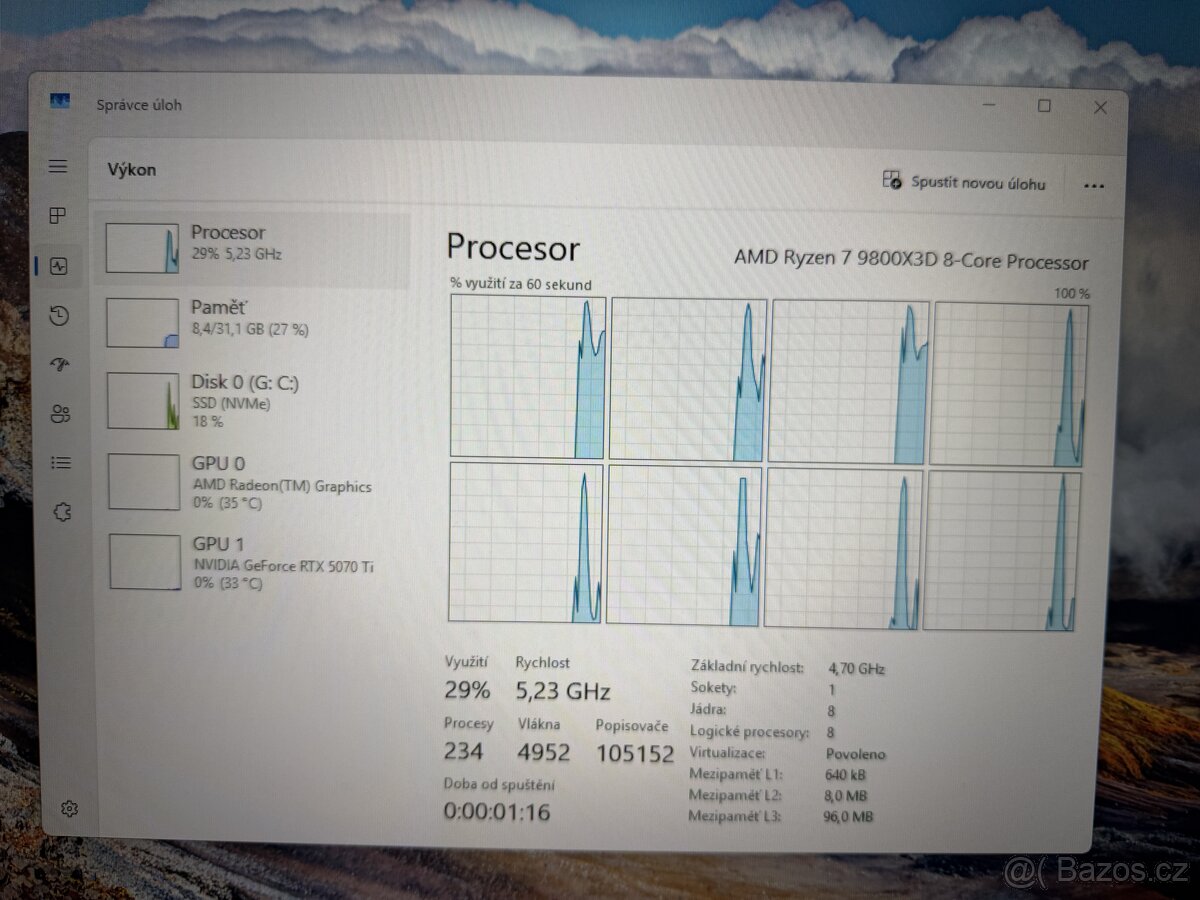Open the more options ellipsis menu
This screenshot has height=900, width=1200.
click(1094, 186)
